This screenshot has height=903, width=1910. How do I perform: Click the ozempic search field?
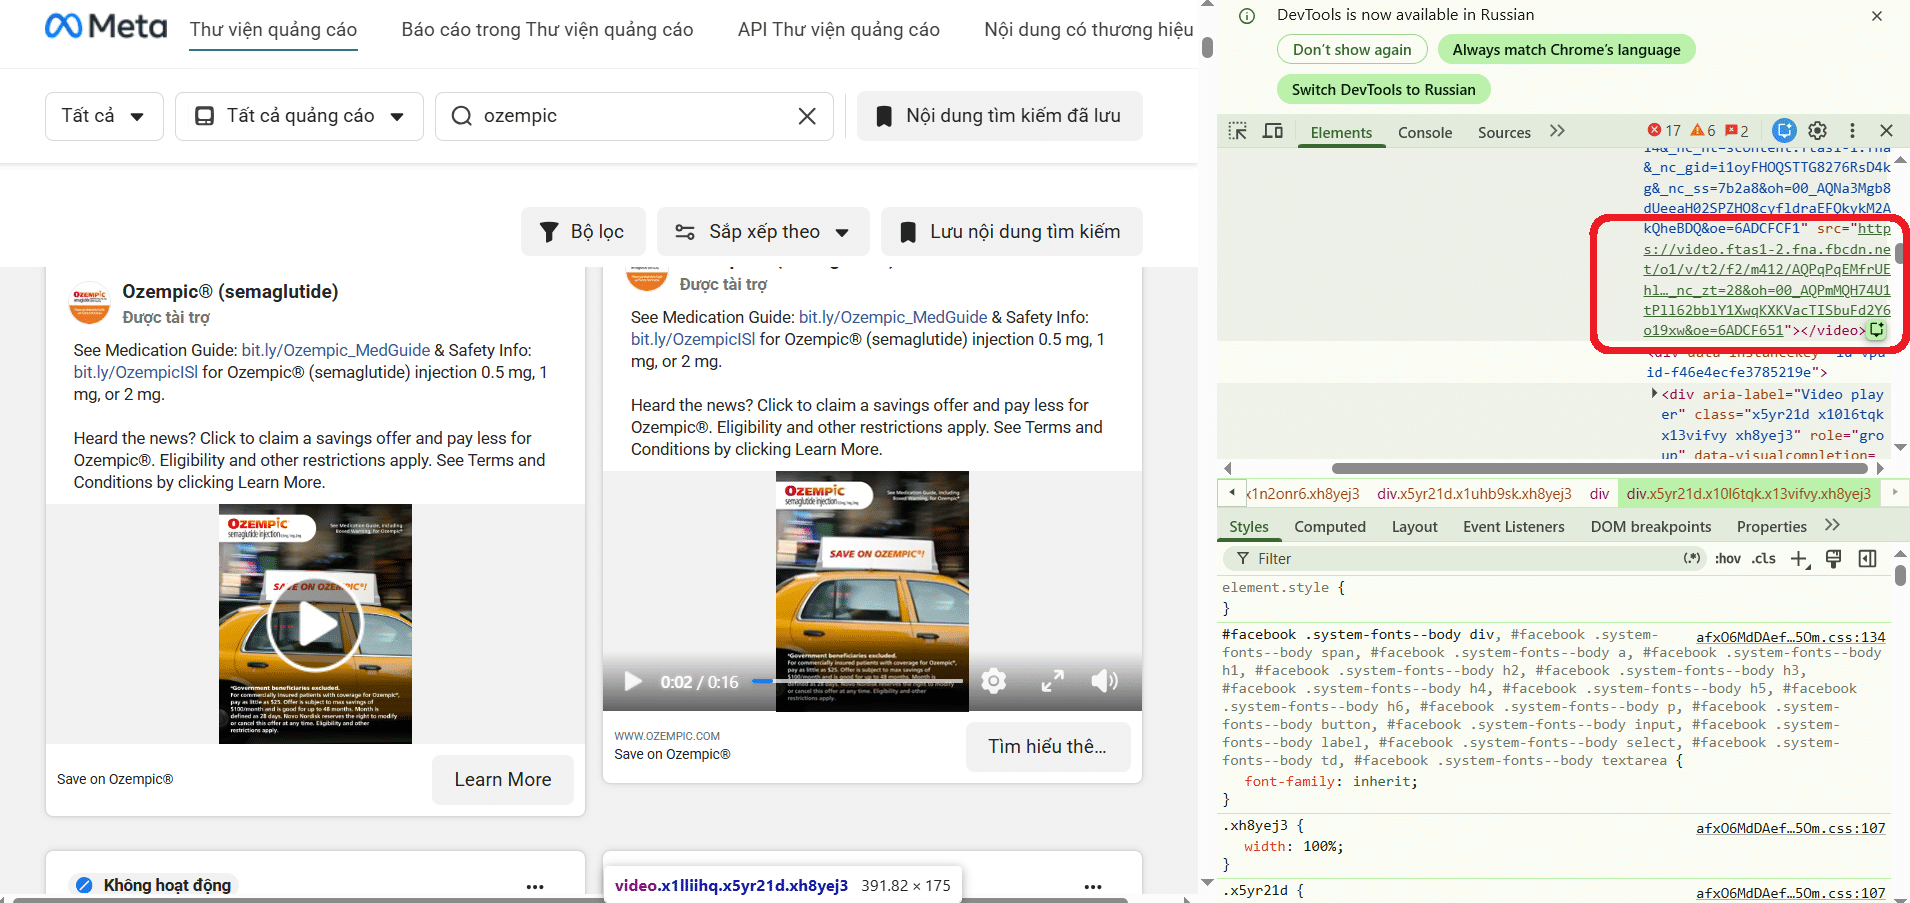tap(634, 116)
